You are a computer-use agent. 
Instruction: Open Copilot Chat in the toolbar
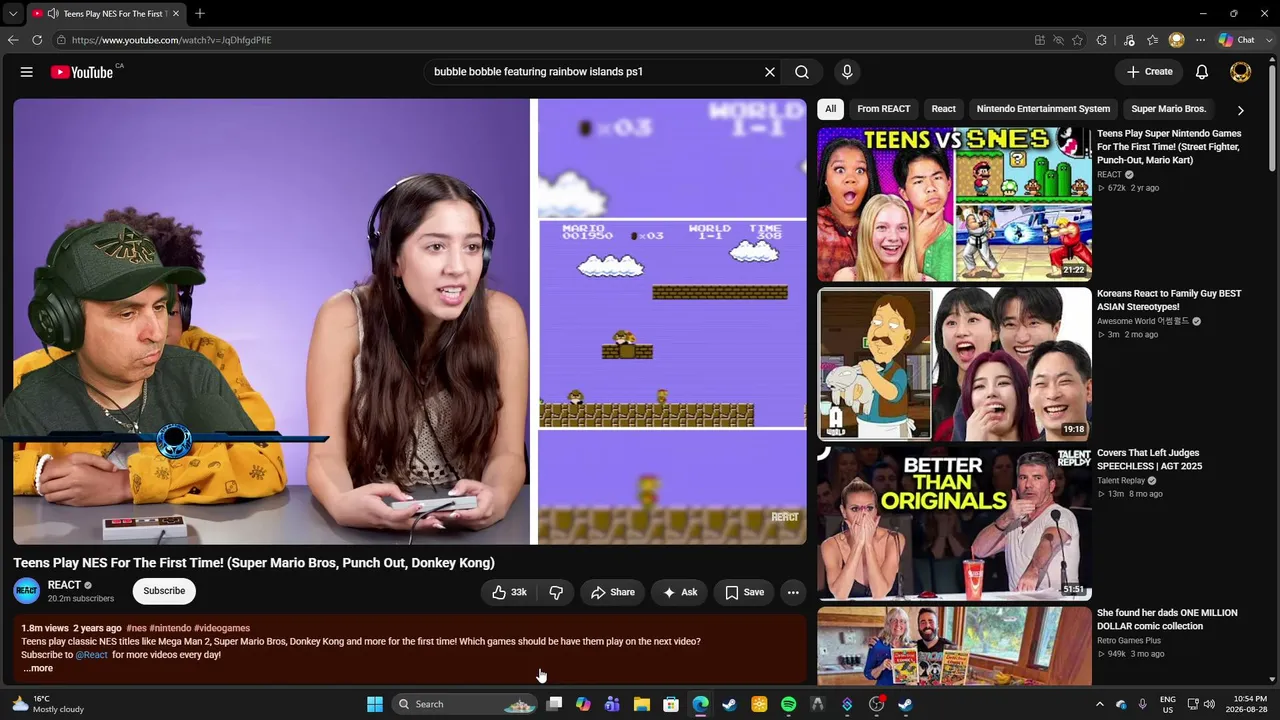pyautogui.click(x=1237, y=40)
